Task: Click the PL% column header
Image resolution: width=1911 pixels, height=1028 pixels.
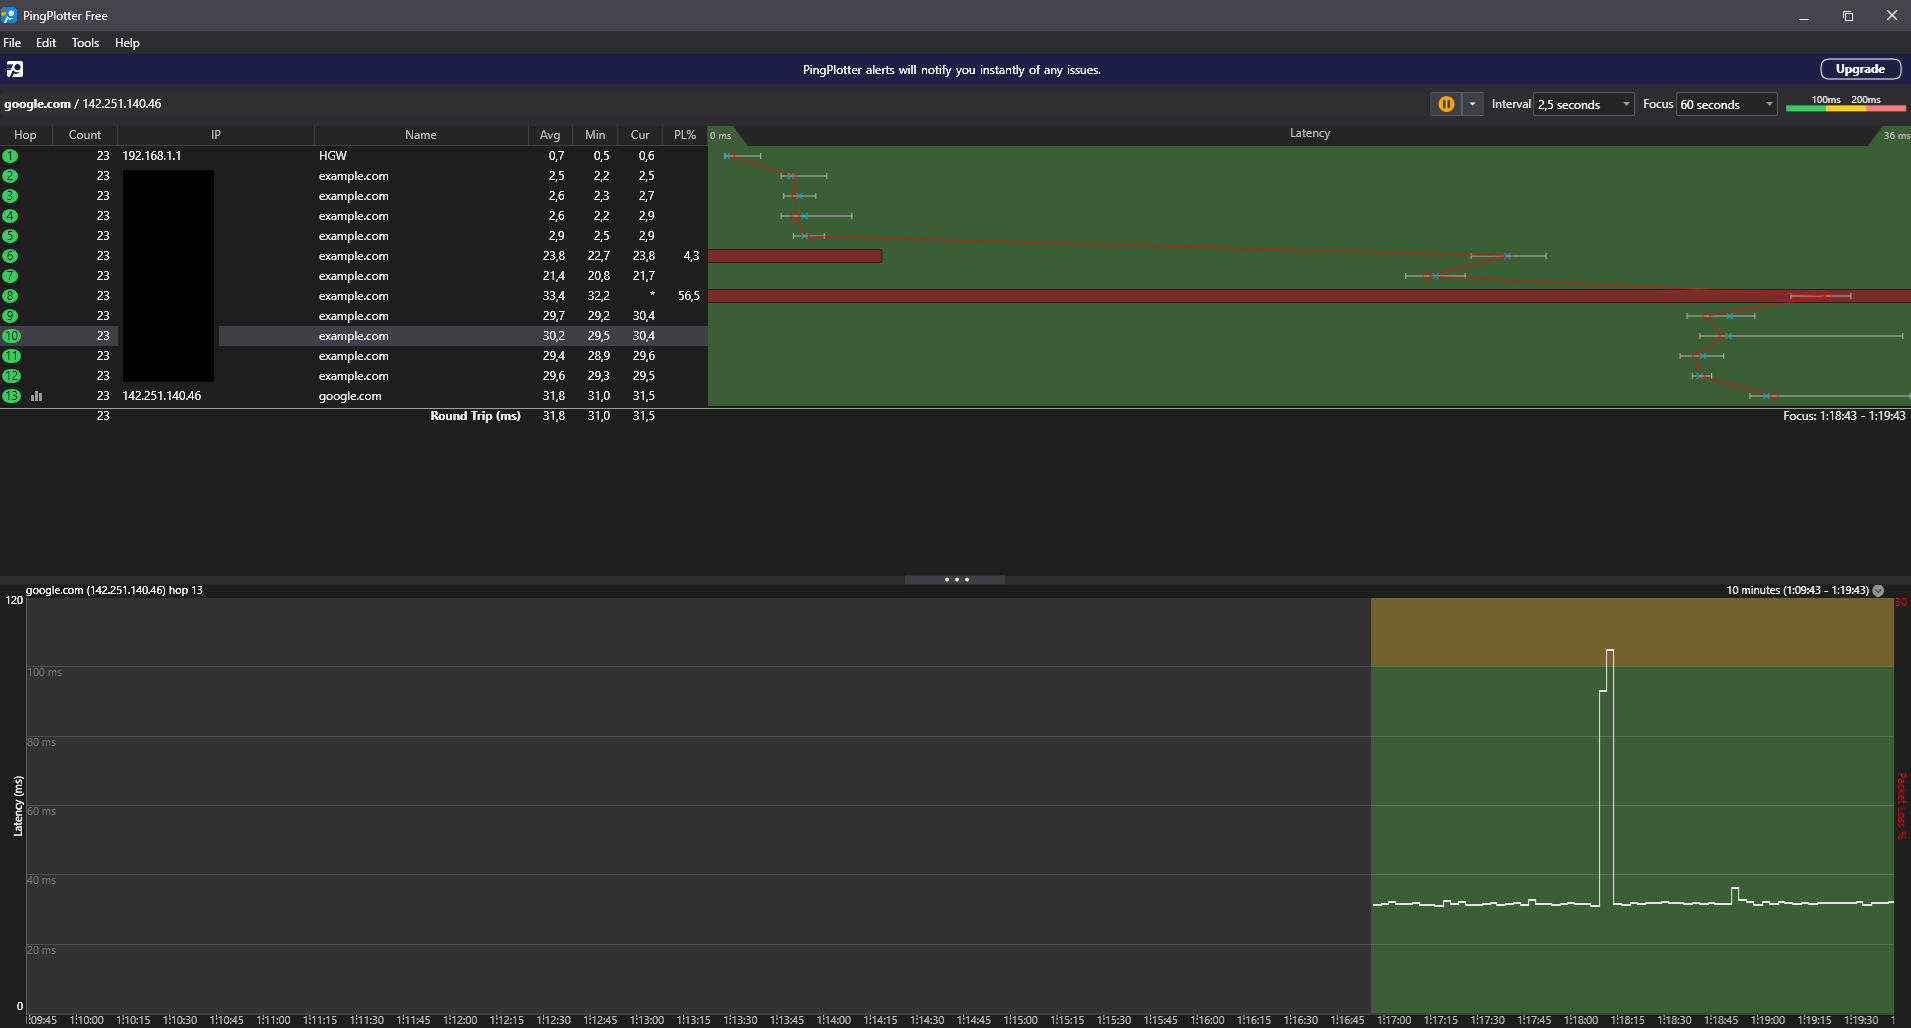Action: [685, 135]
